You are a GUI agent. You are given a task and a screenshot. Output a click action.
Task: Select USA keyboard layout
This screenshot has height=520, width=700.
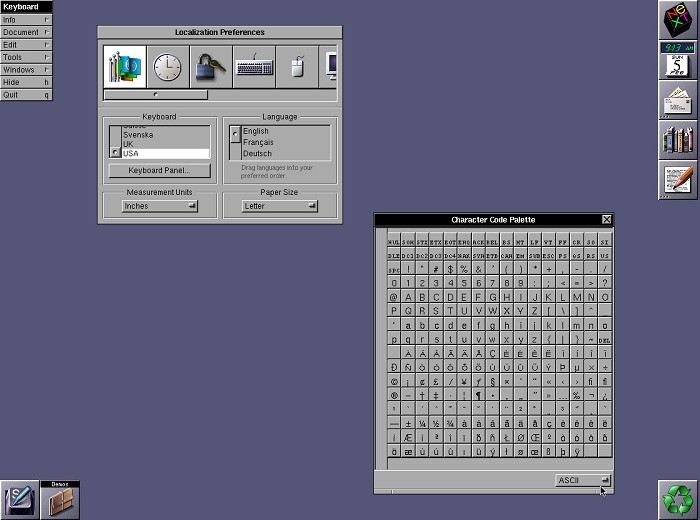[x=164, y=153]
